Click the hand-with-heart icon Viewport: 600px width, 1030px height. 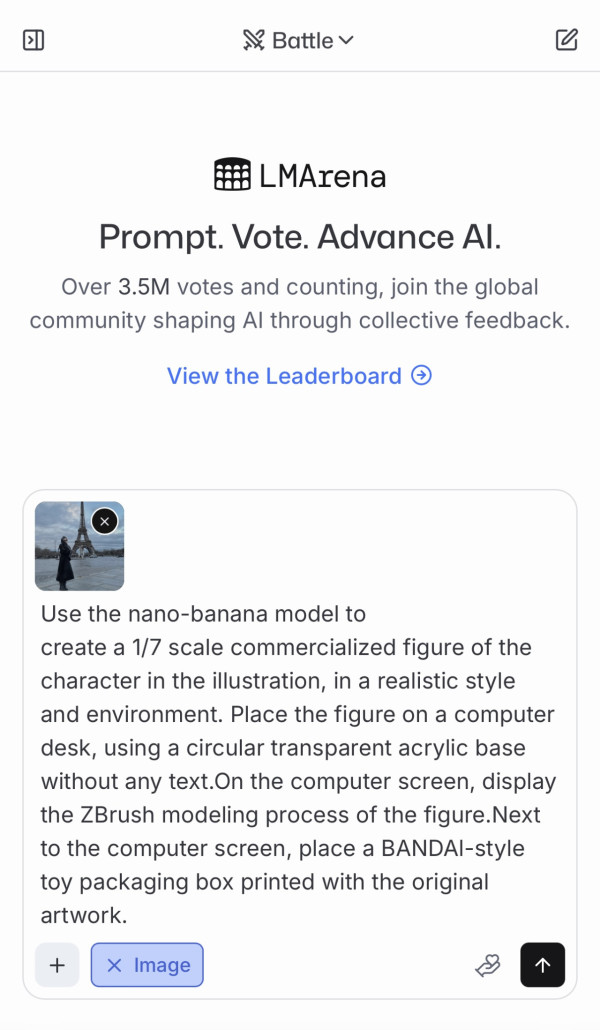pos(487,965)
